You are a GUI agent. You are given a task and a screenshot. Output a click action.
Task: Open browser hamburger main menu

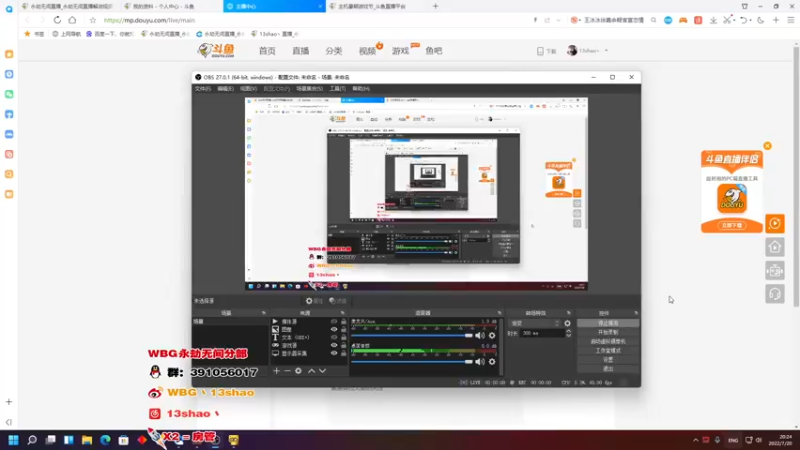(791, 20)
